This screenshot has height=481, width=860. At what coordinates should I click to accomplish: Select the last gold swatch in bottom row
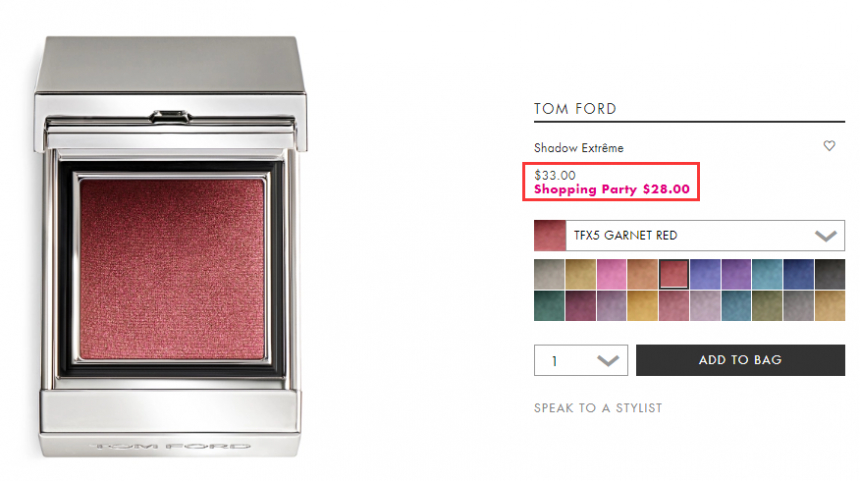(x=829, y=306)
